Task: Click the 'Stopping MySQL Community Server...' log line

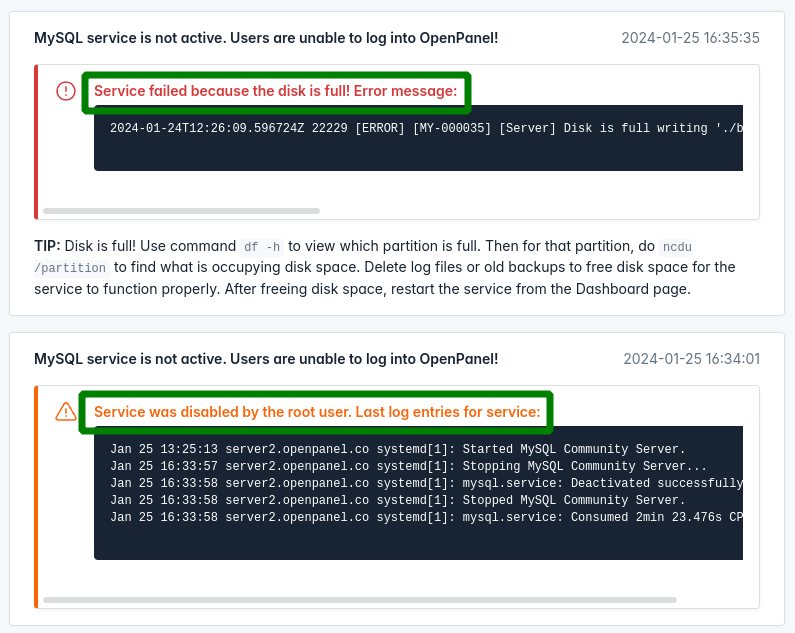Action: pos(408,466)
